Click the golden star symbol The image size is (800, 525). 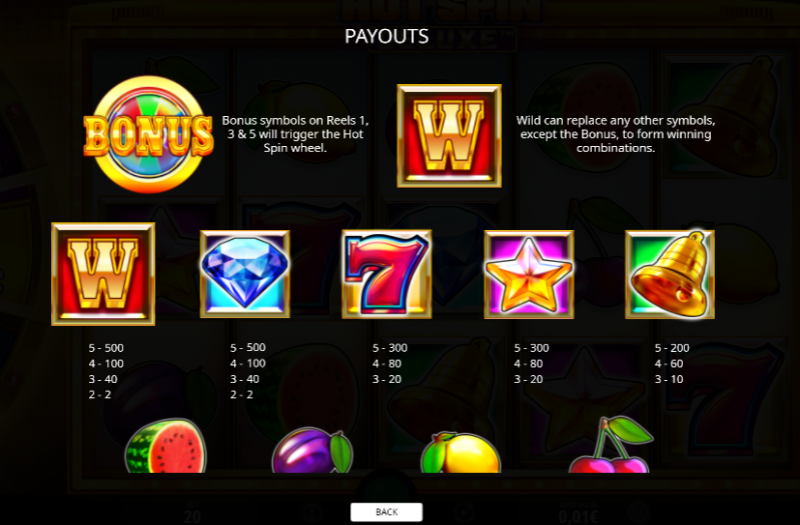click(x=529, y=274)
